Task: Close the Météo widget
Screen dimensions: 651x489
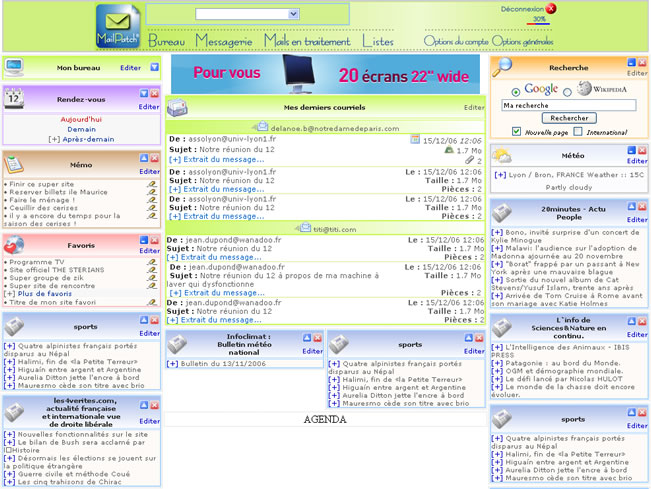Action: pyautogui.click(x=643, y=151)
